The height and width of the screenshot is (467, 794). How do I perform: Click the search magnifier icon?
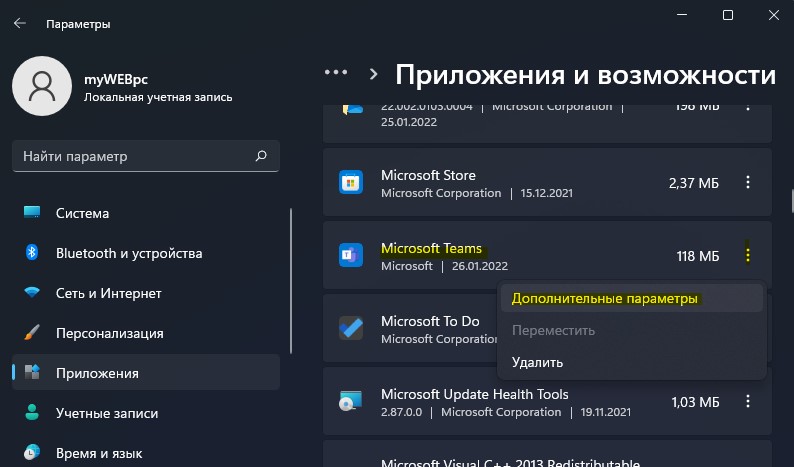[x=261, y=156]
